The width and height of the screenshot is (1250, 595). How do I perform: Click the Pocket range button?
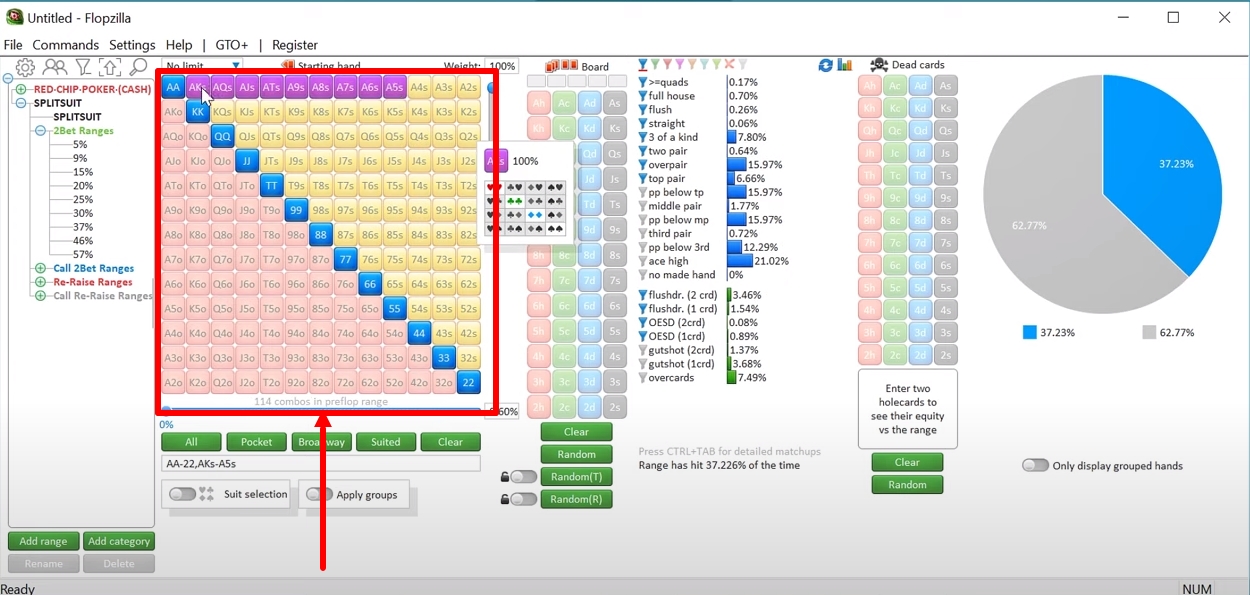[257, 442]
